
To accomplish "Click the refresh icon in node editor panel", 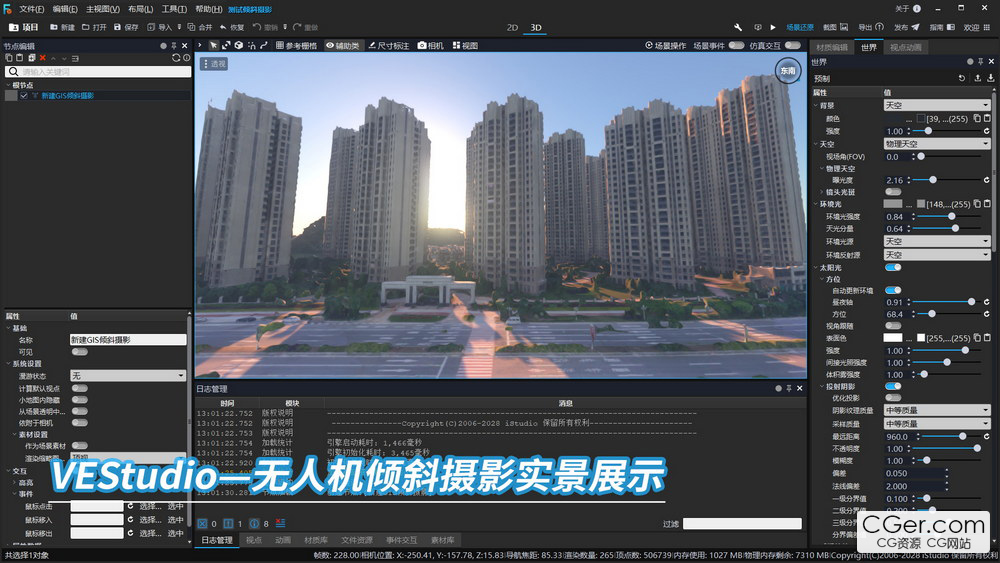I will click(x=176, y=58).
